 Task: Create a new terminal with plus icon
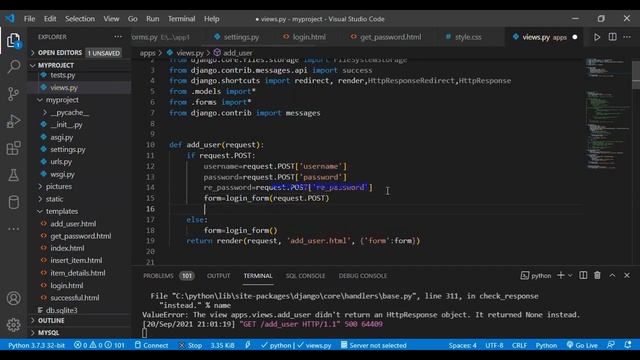(x=560, y=276)
